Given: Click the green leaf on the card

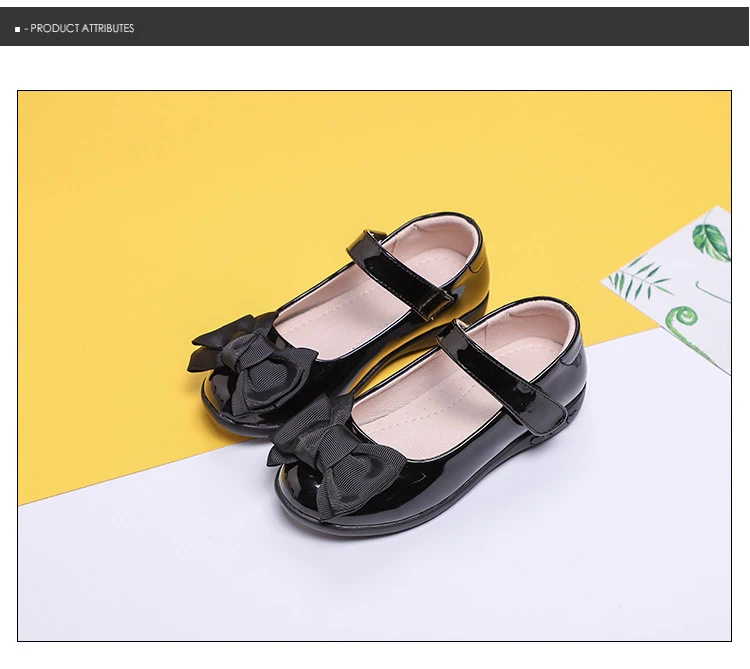Looking at the screenshot, I should [x=711, y=241].
